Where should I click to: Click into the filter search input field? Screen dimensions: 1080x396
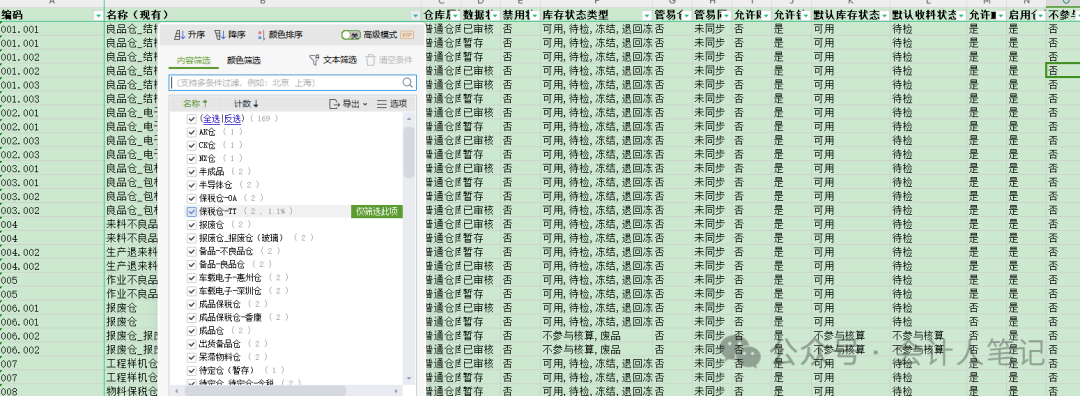(286, 83)
